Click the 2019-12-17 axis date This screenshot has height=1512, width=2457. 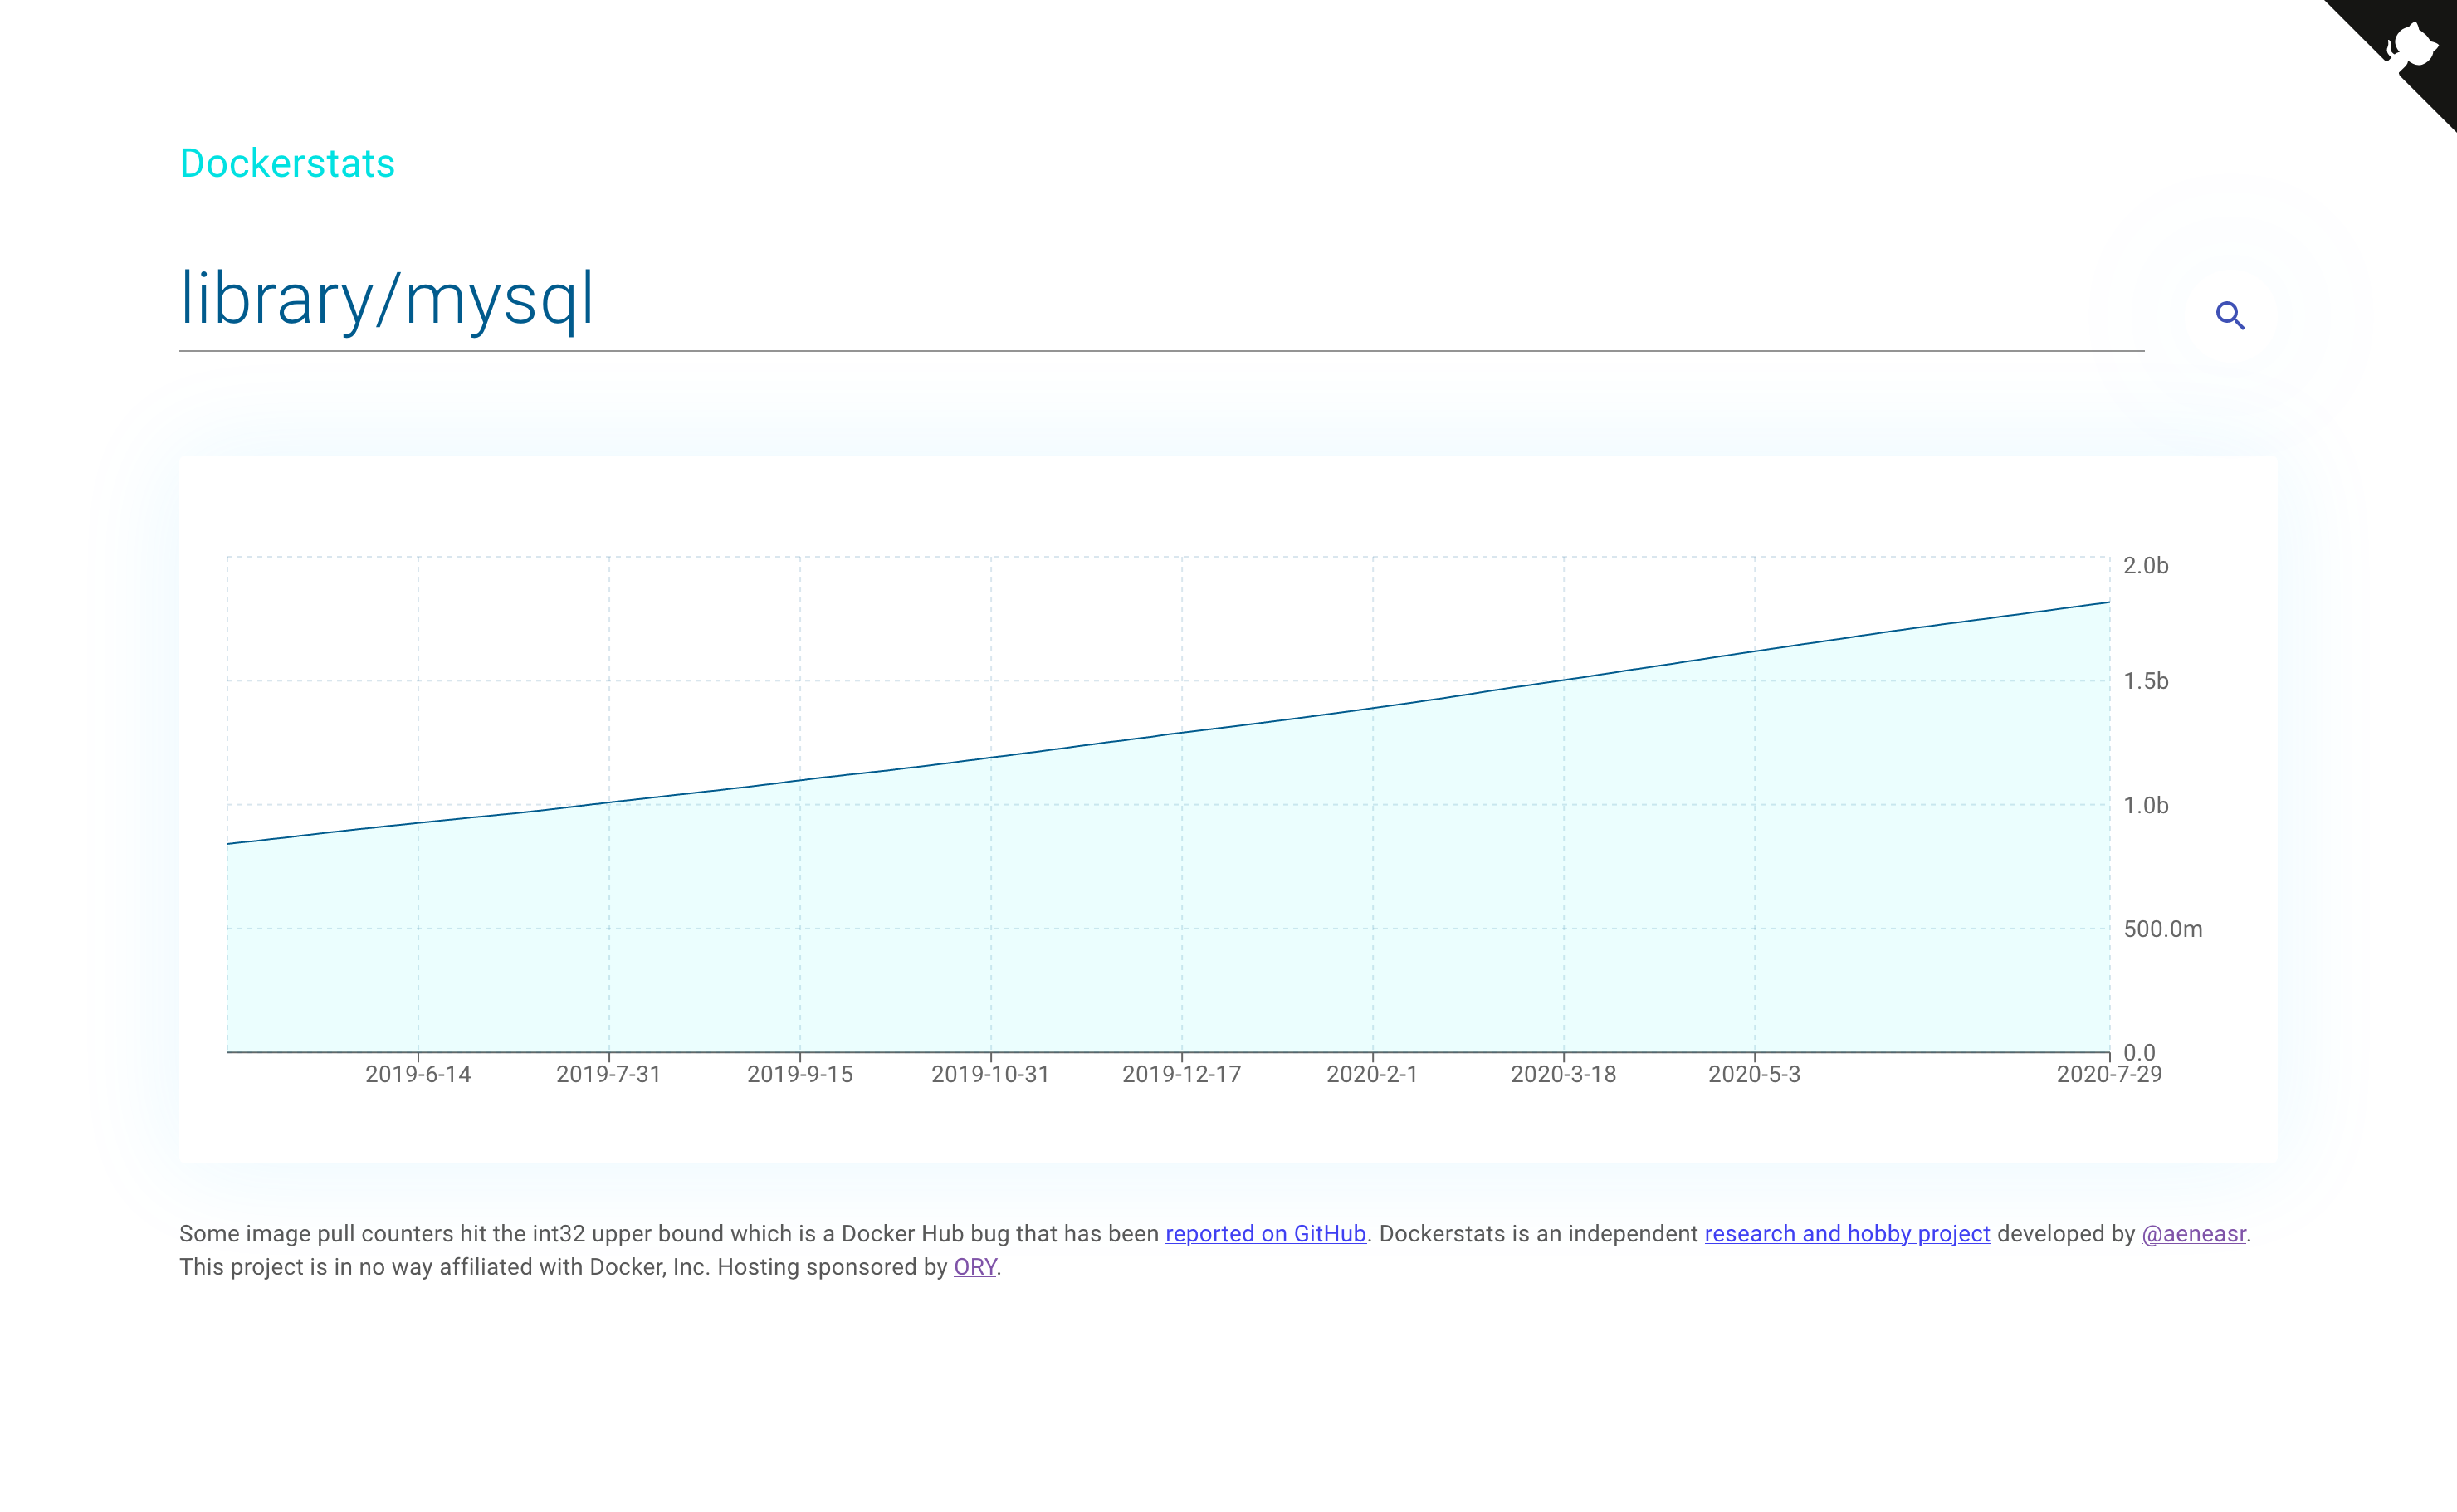point(1181,1074)
